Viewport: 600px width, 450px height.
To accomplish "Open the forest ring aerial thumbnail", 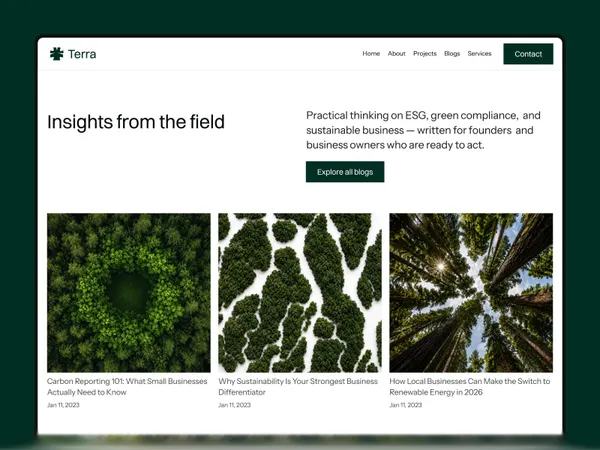I will pyautogui.click(x=129, y=293).
